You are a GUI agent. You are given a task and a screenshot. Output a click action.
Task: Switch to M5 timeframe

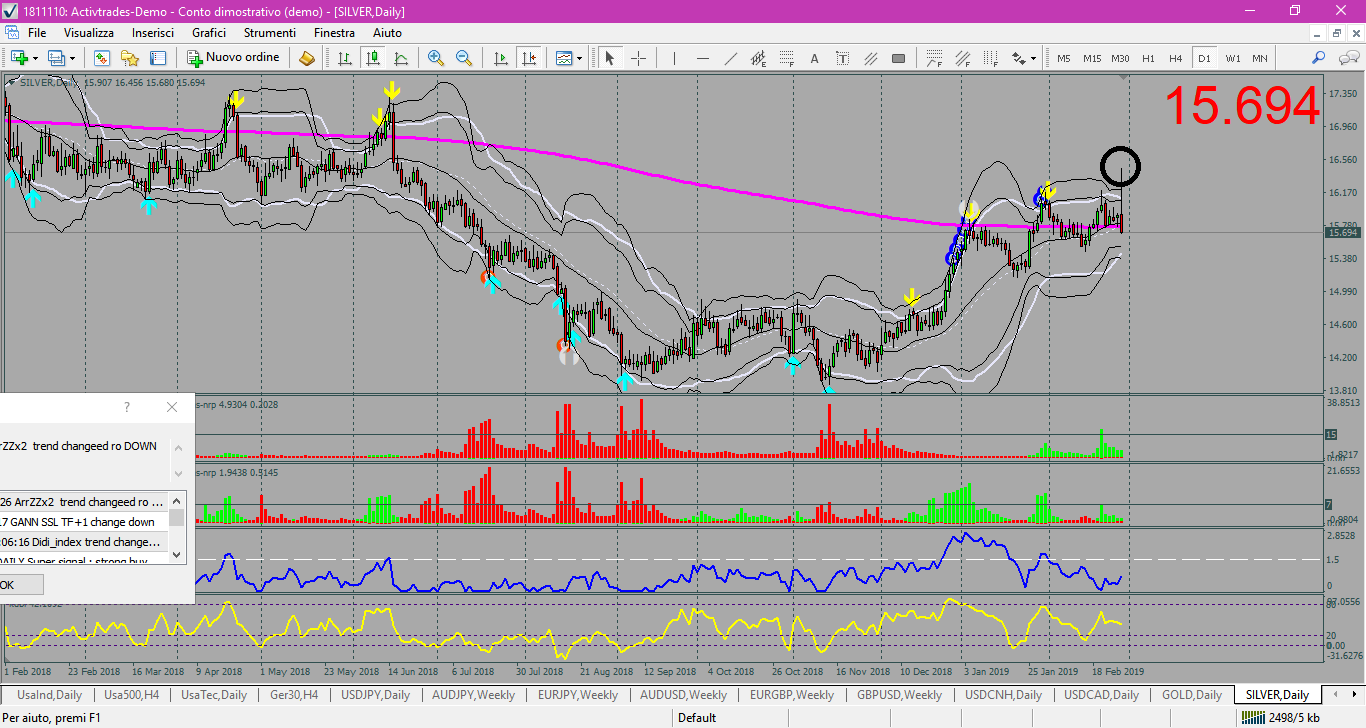tap(1064, 58)
